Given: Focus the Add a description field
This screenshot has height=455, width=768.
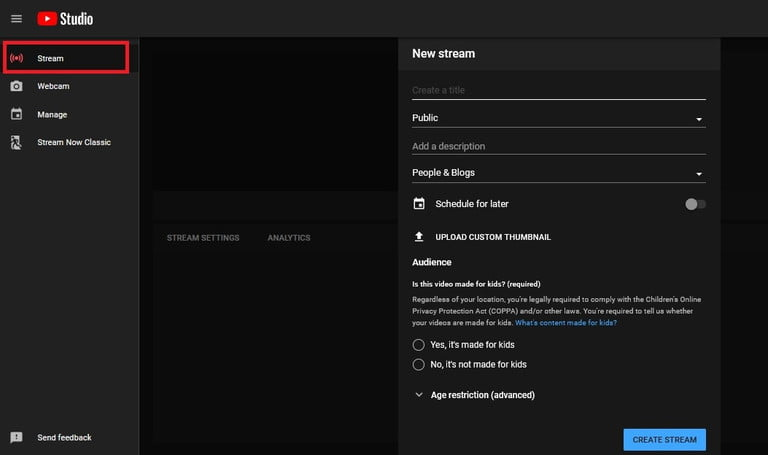Looking at the screenshot, I should click(559, 146).
